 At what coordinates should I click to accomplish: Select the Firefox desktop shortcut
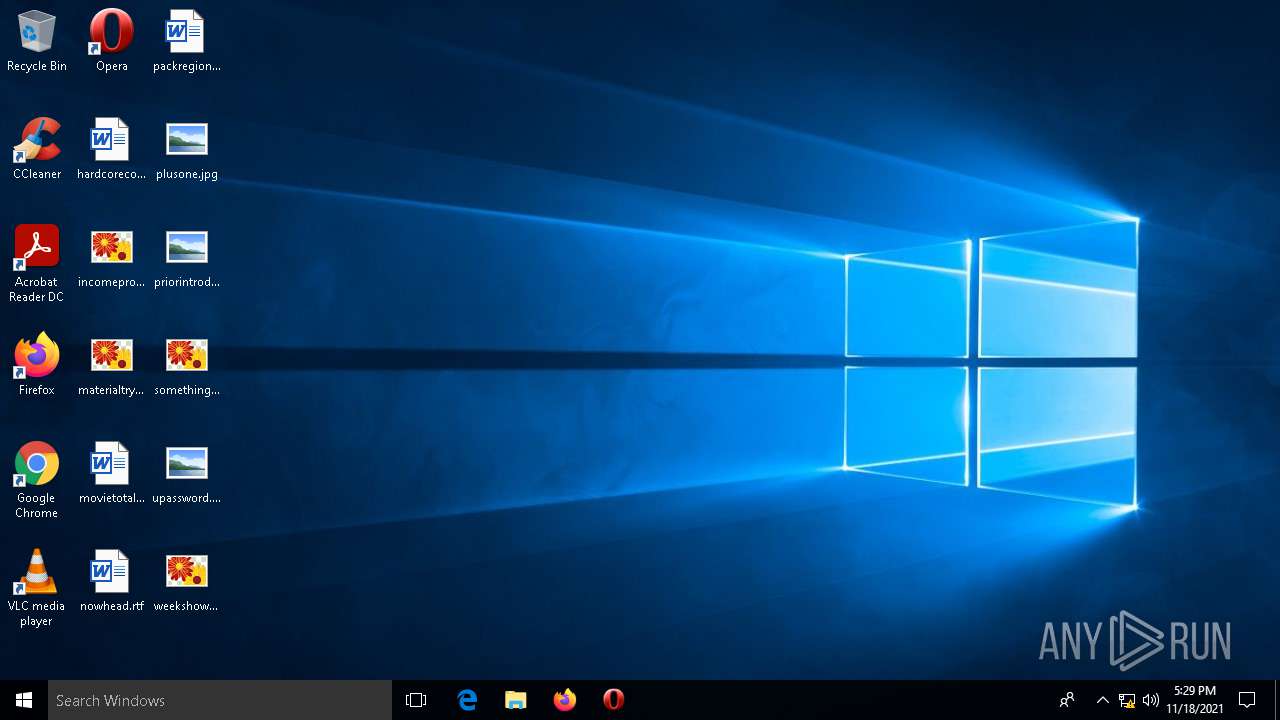click(x=37, y=365)
